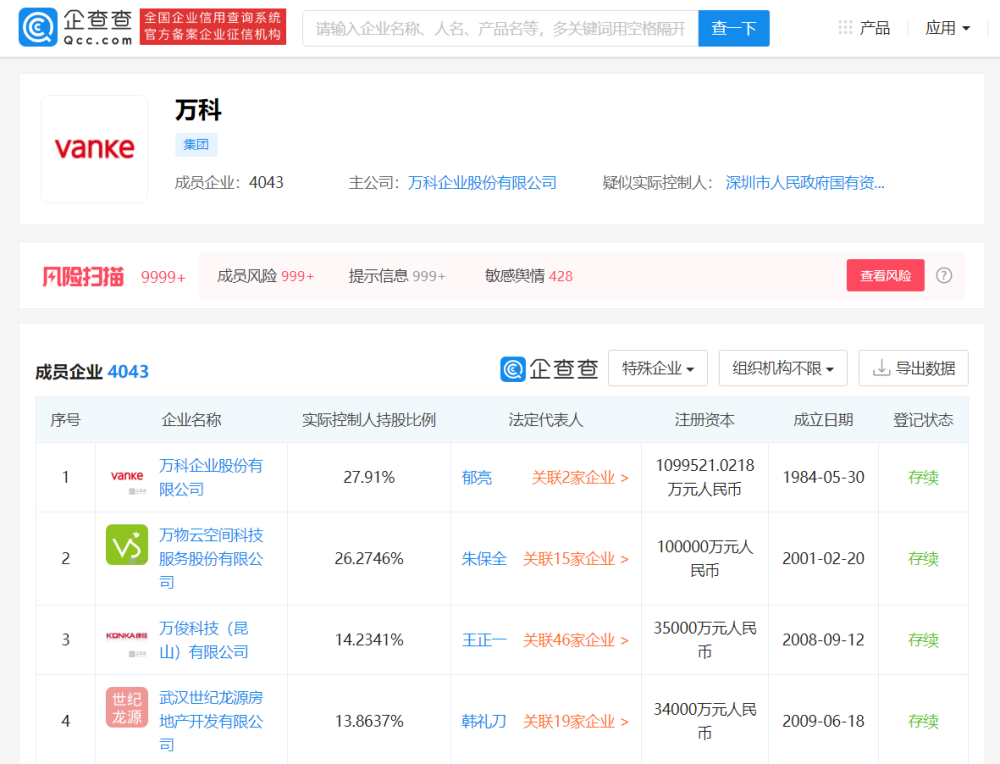Open the 产品 menu
1000x764 pixels.
coord(874,28)
